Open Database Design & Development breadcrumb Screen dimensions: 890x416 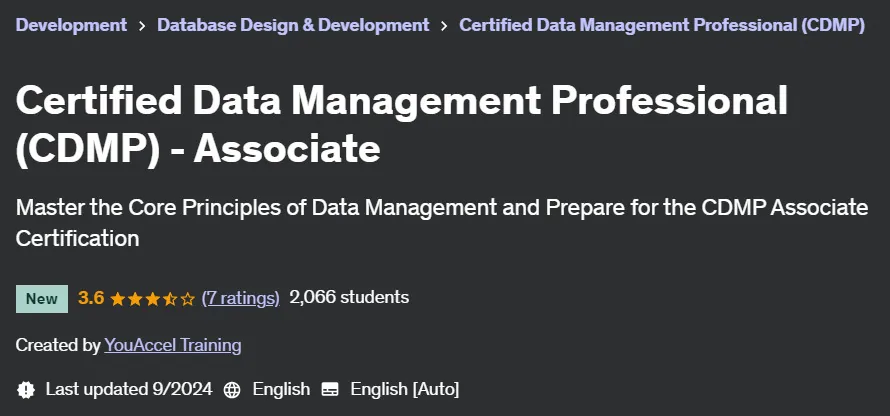coord(293,25)
